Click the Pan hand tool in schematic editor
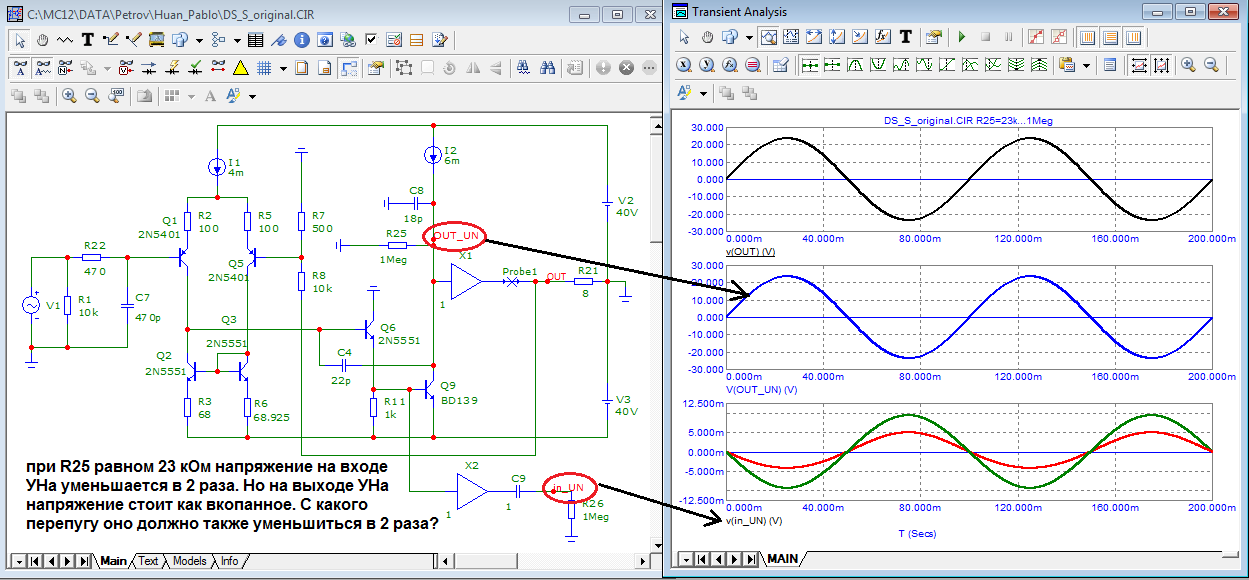 pos(42,40)
